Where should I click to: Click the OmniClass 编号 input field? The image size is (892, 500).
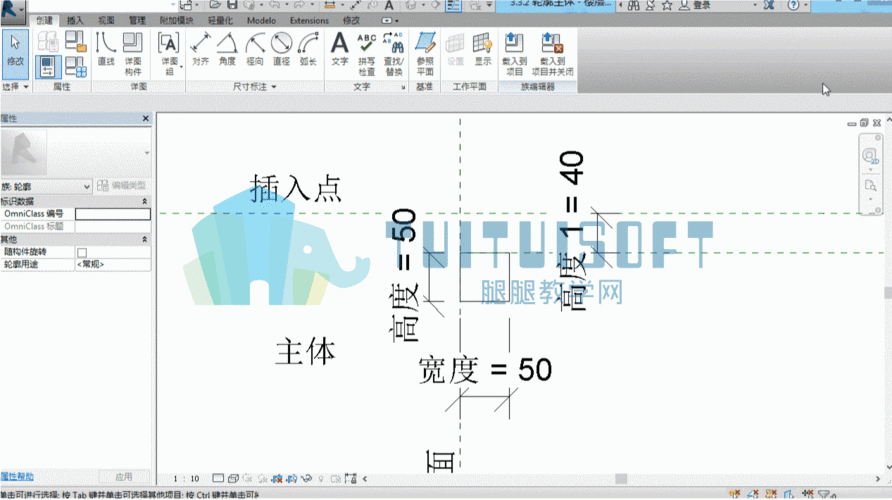(113, 214)
